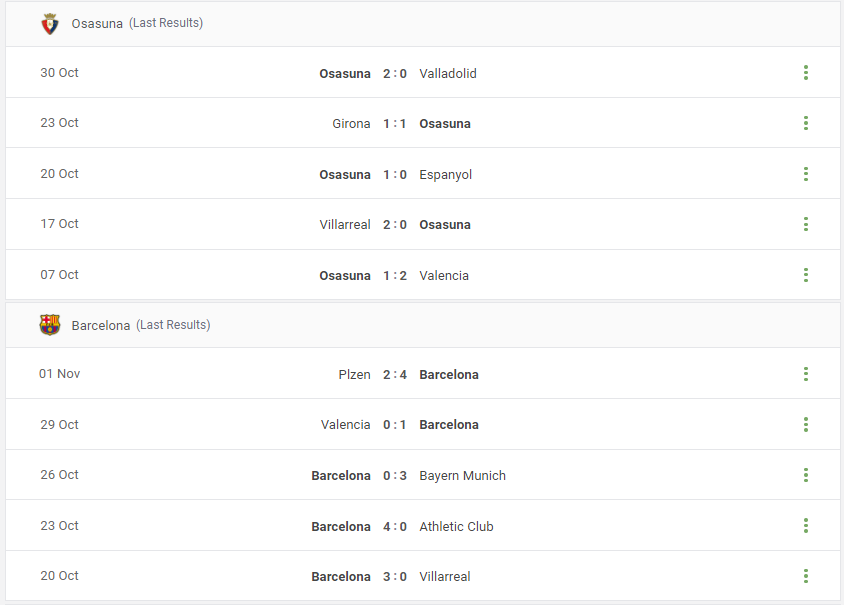The image size is (844, 605).
Task: Click the Barcelona club crest
Action: coord(50,325)
